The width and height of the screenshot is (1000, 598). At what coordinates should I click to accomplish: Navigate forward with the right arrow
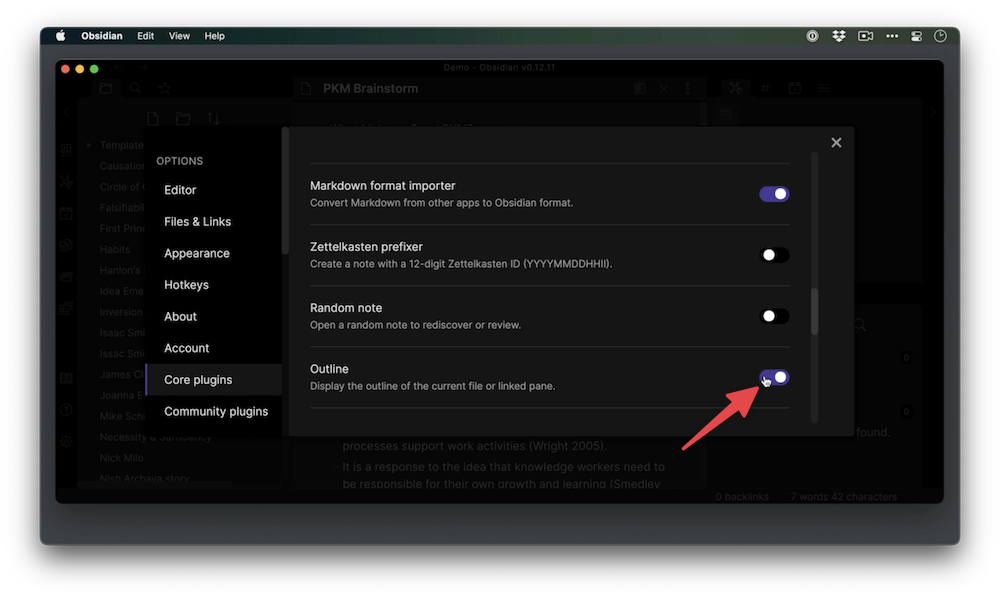point(143,67)
